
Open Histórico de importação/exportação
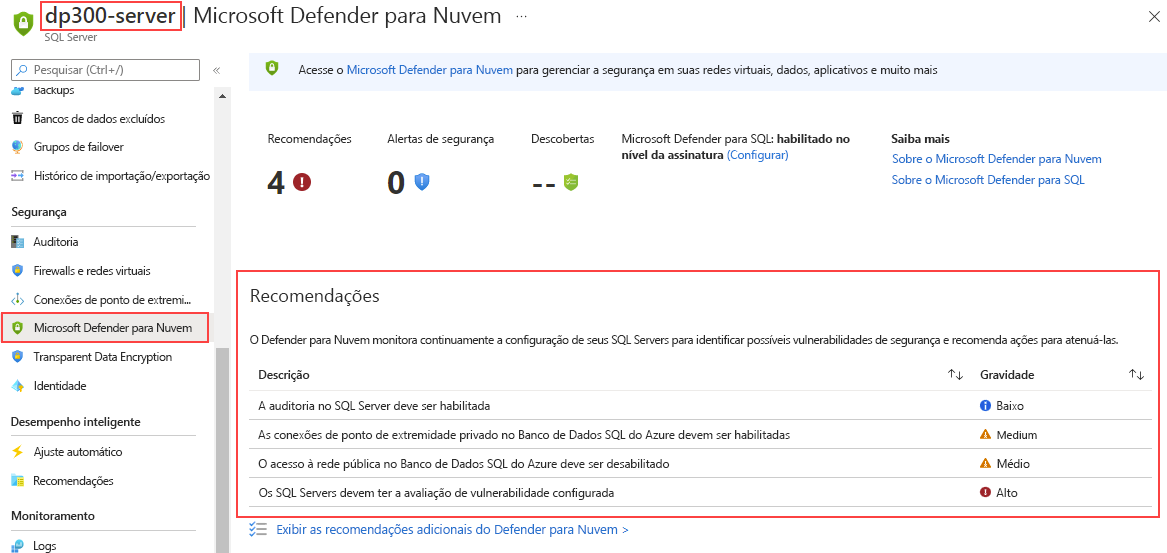tap(121, 176)
